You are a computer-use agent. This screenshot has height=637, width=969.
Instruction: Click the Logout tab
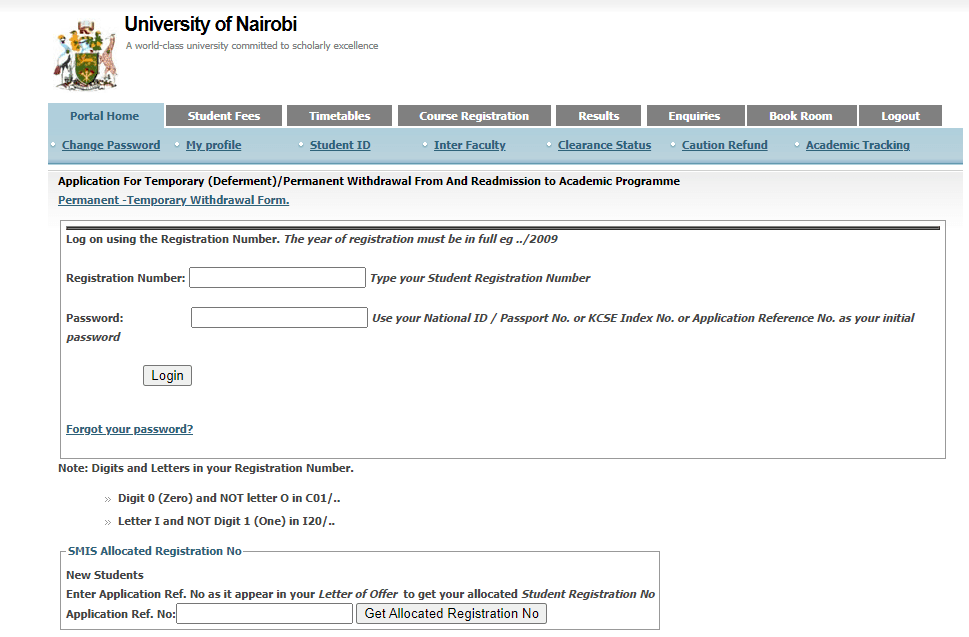click(x=900, y=116)
